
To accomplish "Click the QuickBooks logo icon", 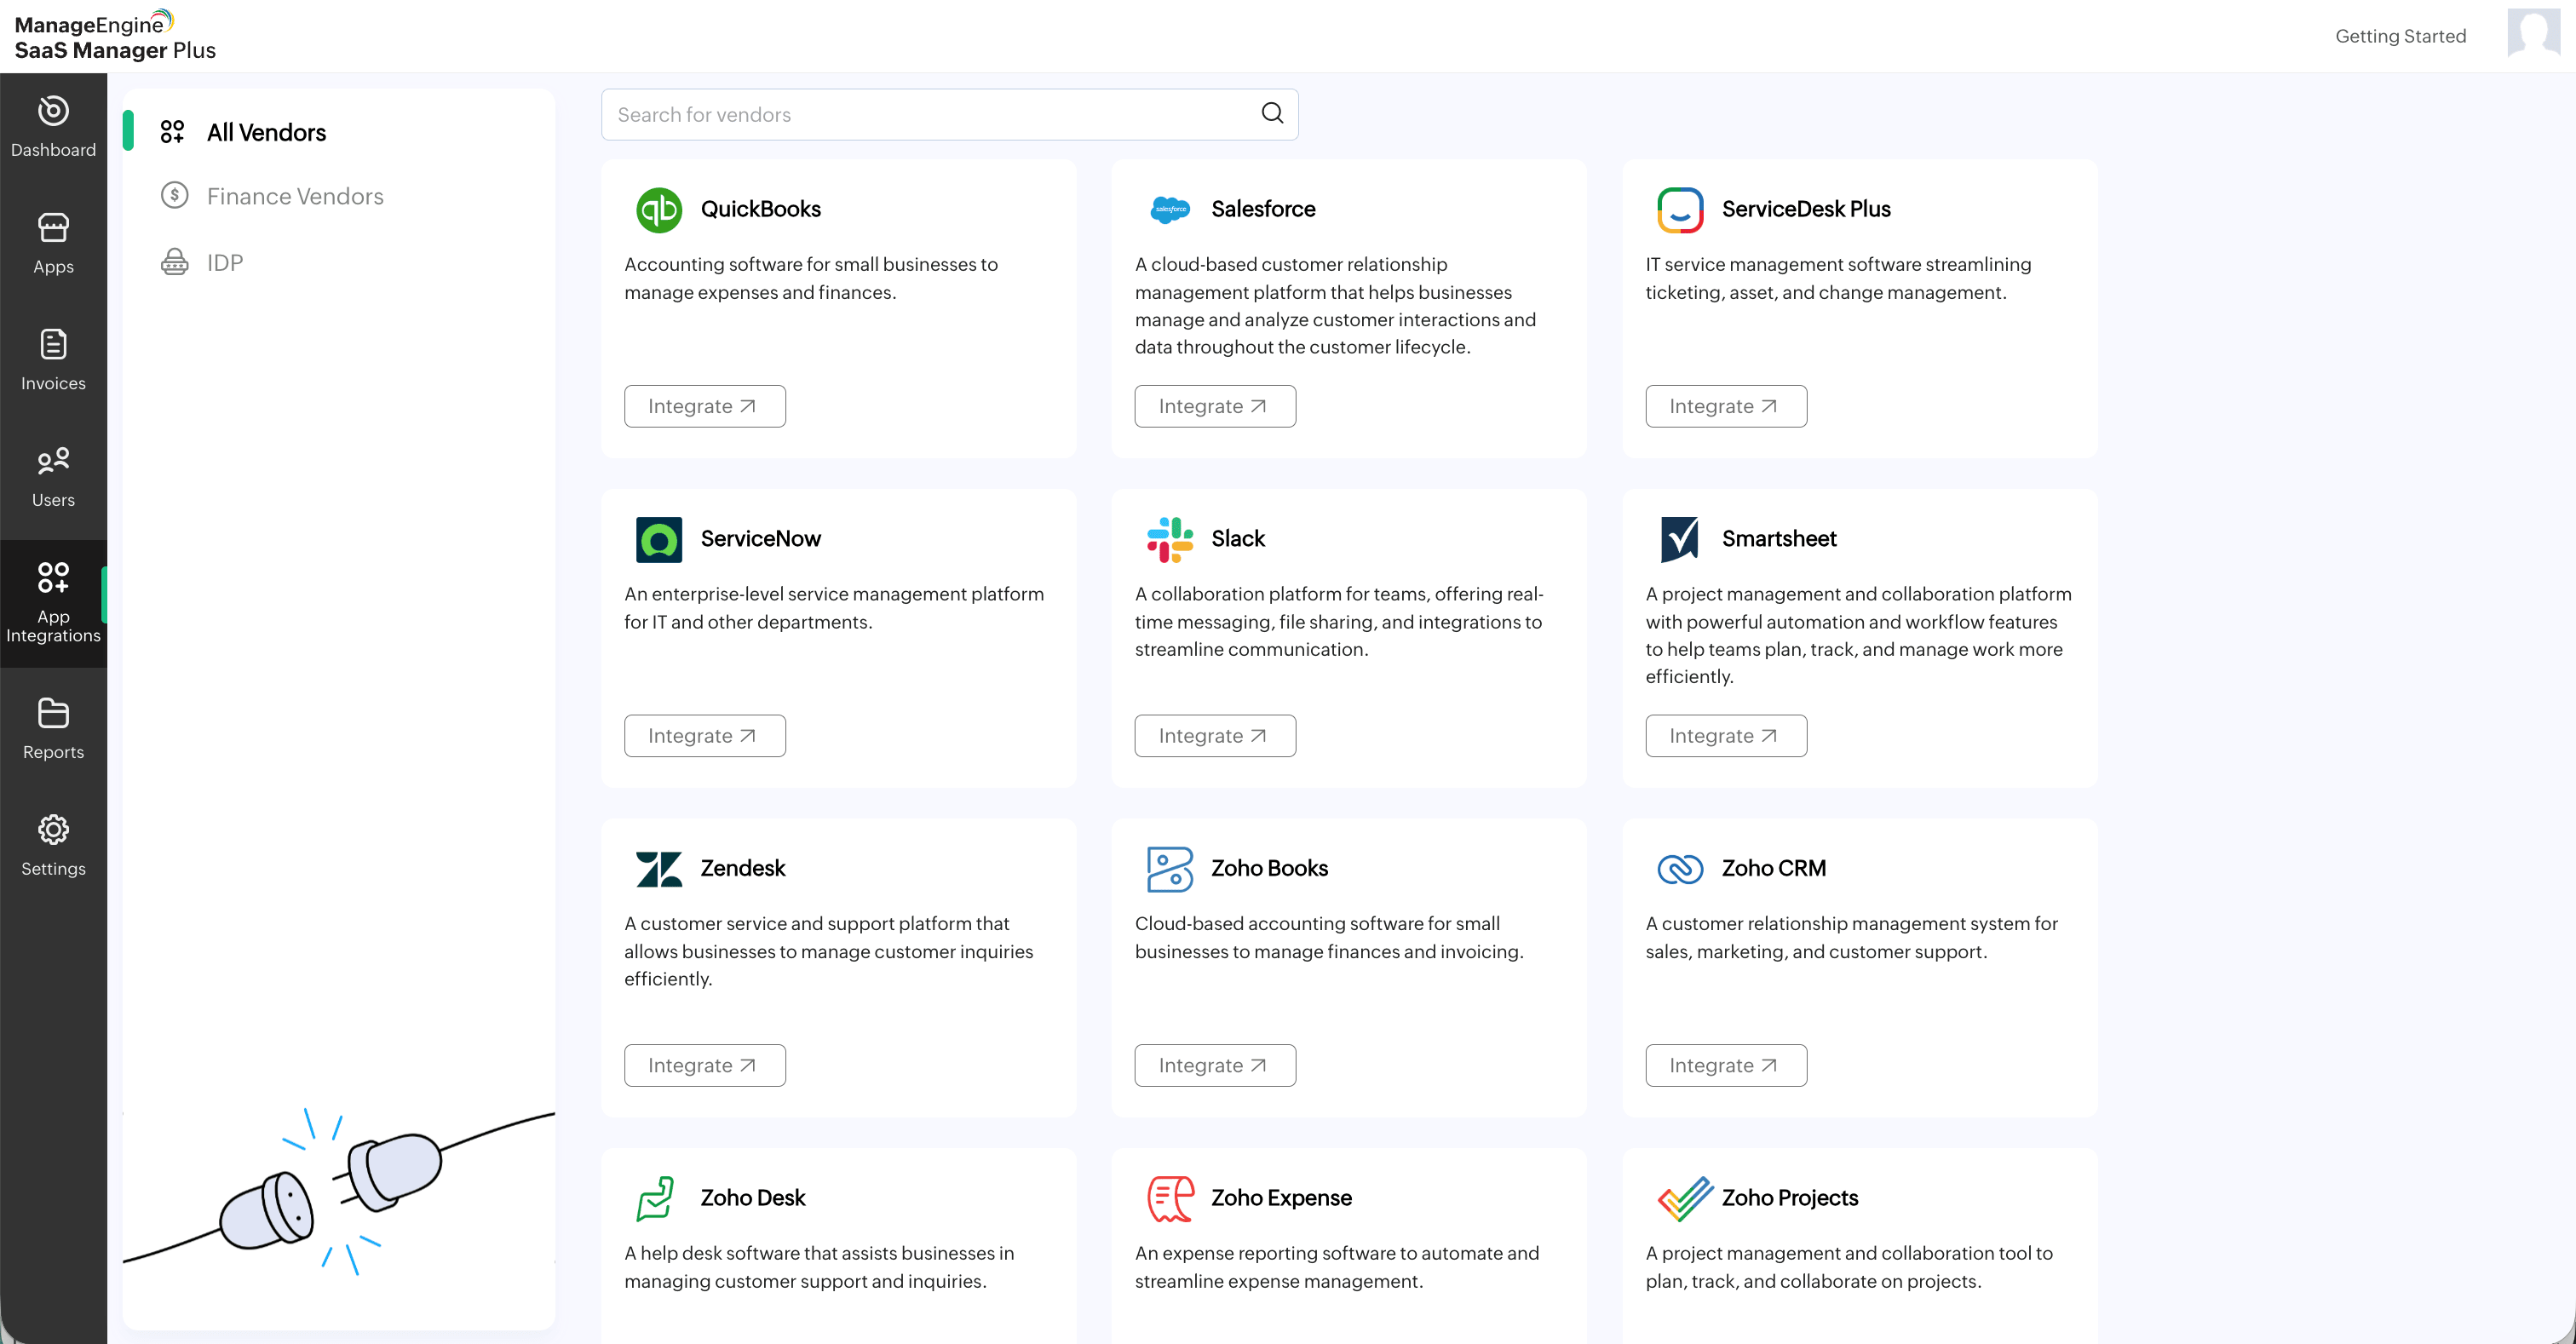I will [x=659, y=210].
